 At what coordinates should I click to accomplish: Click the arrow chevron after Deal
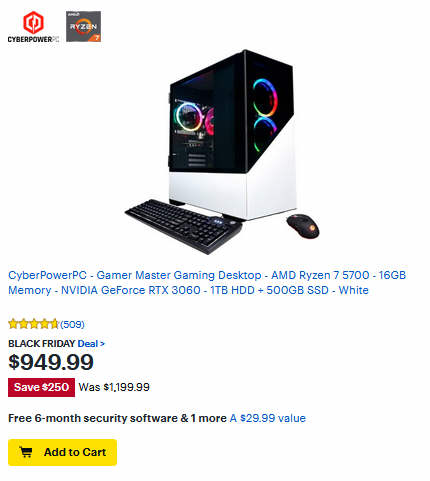click(102, 344)
